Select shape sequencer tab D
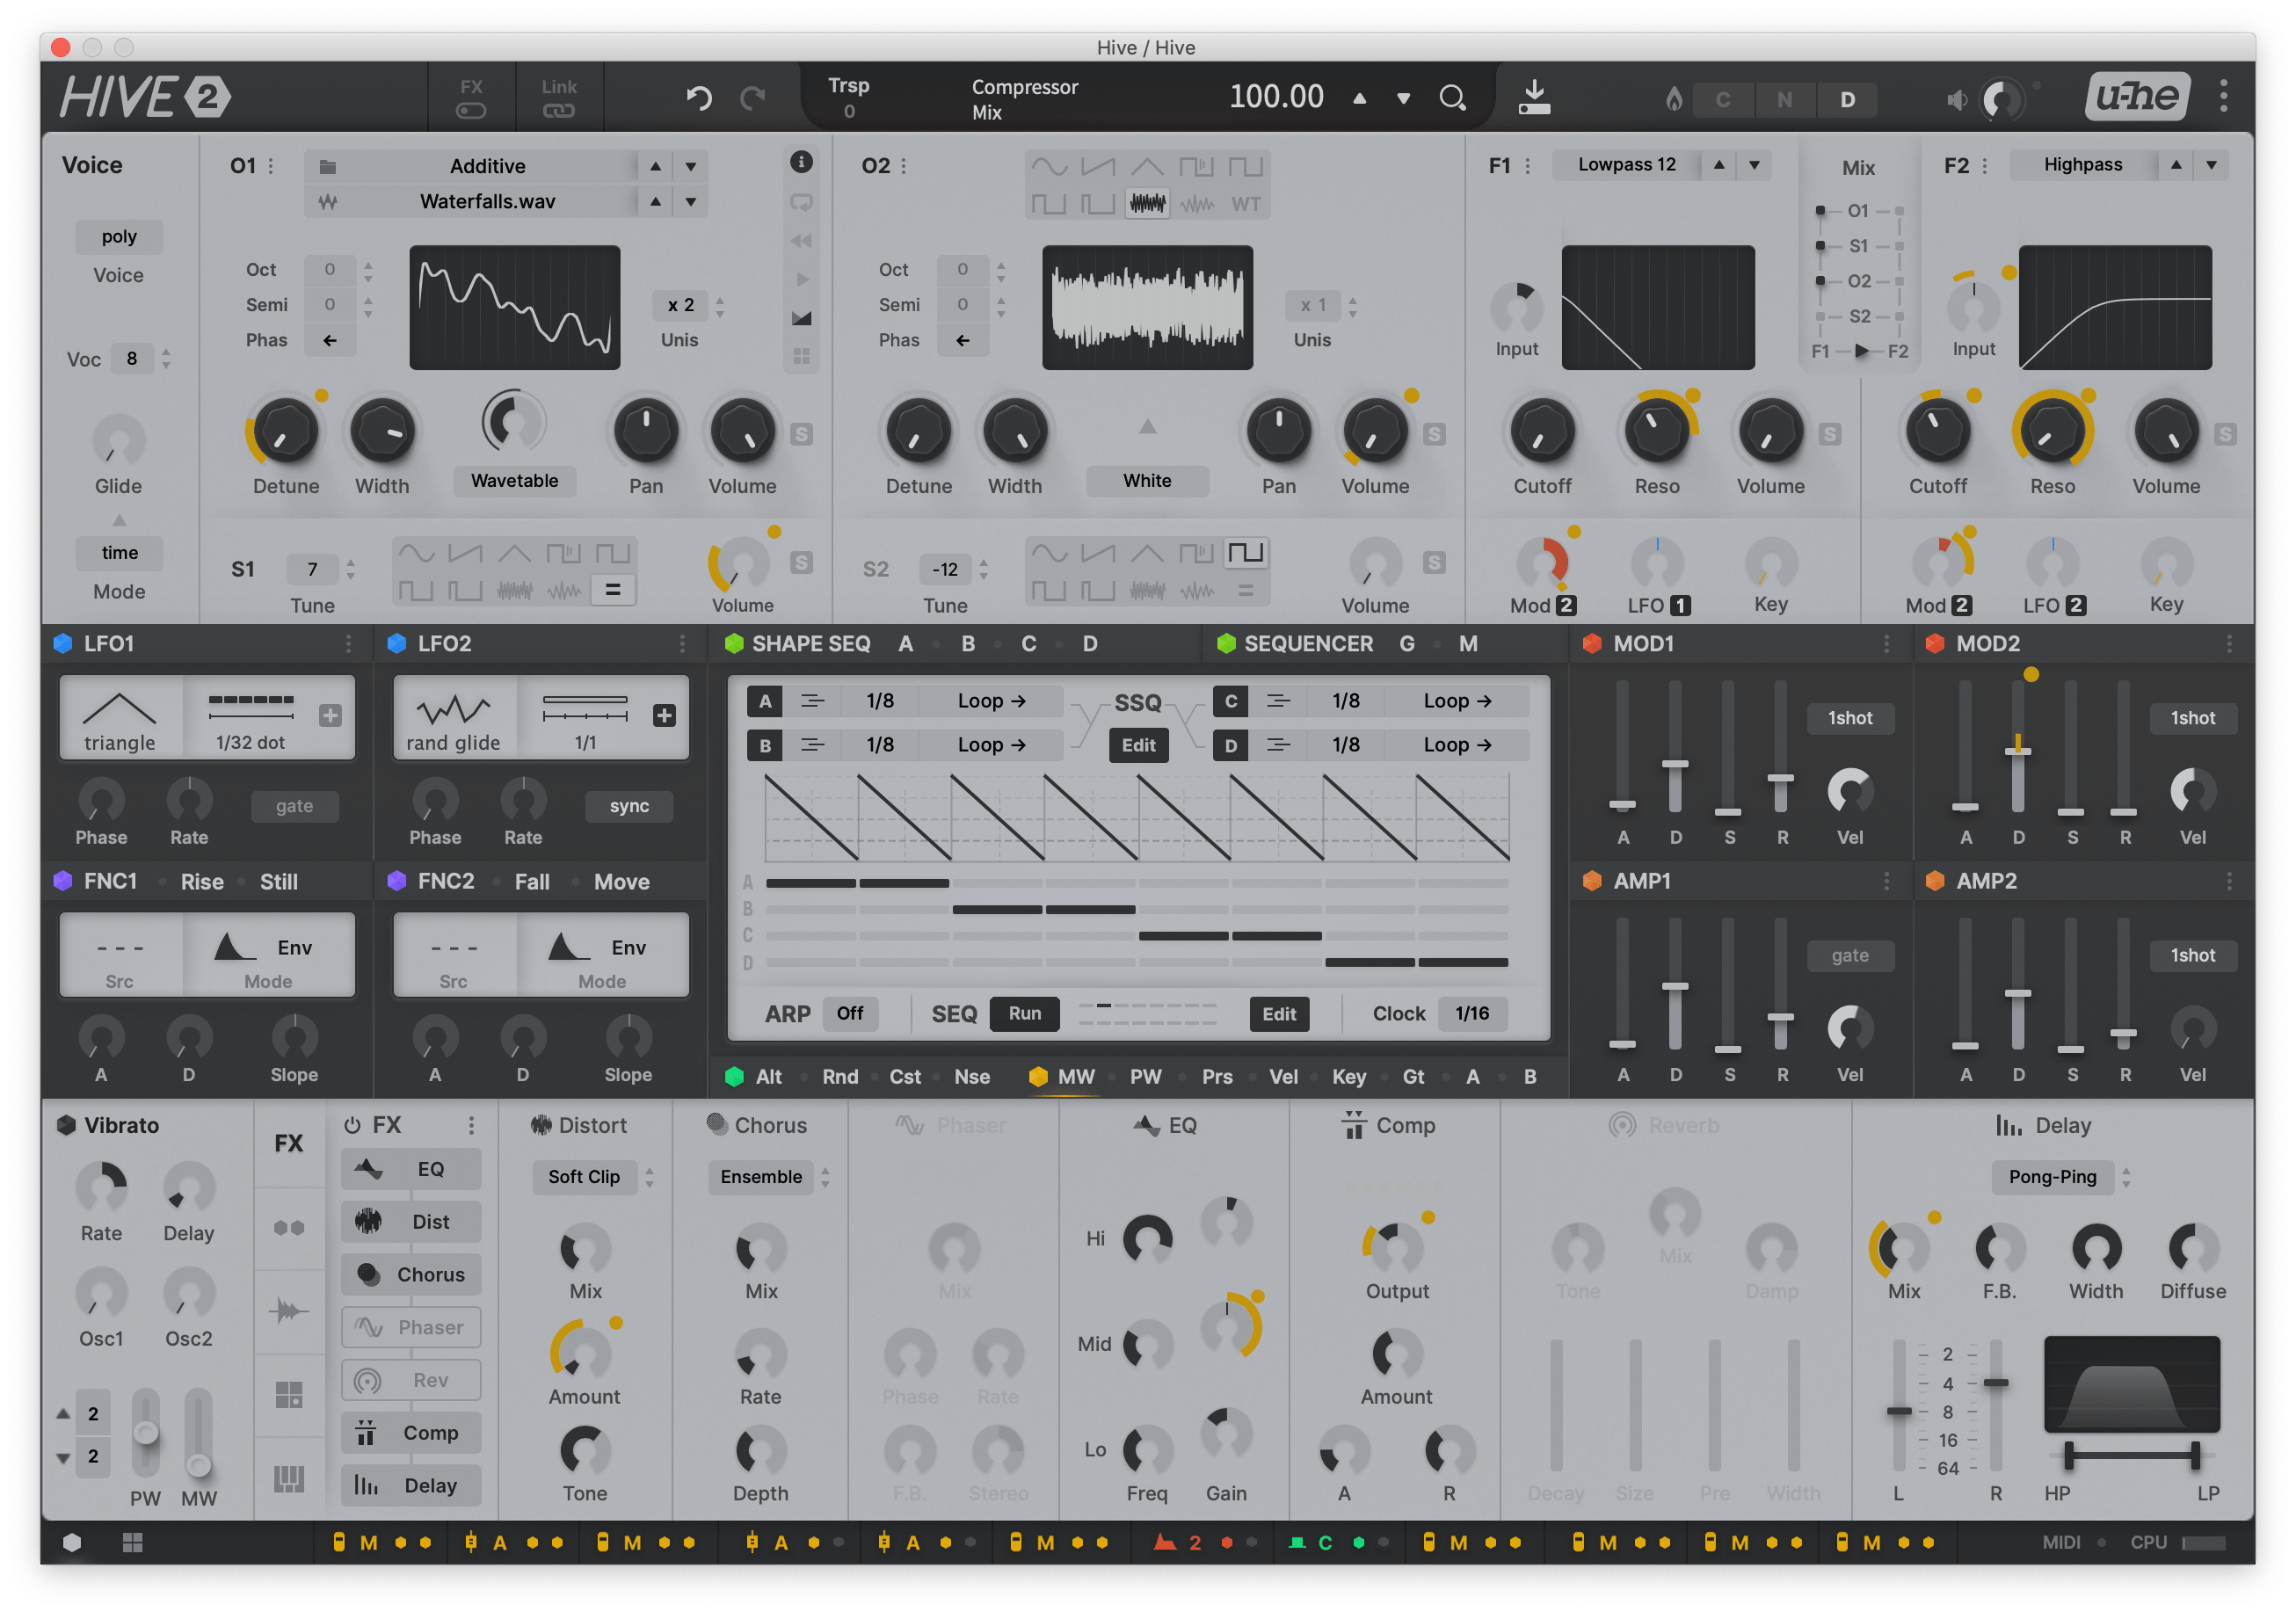2296x1612 pixels. point(1090,644)
